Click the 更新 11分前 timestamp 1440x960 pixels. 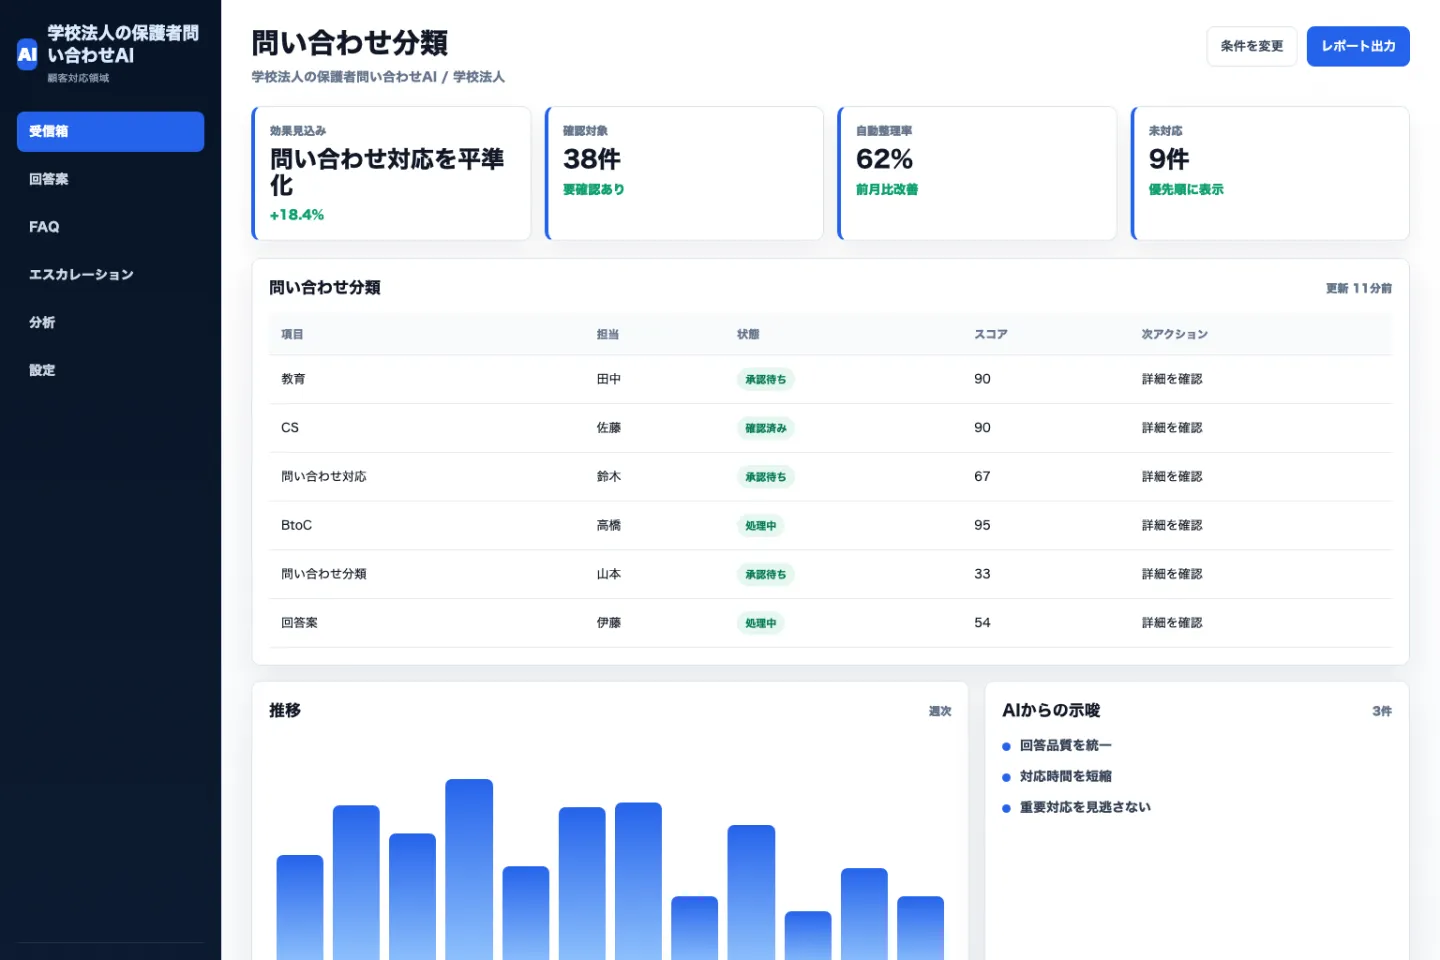(x=1359, y=288)
